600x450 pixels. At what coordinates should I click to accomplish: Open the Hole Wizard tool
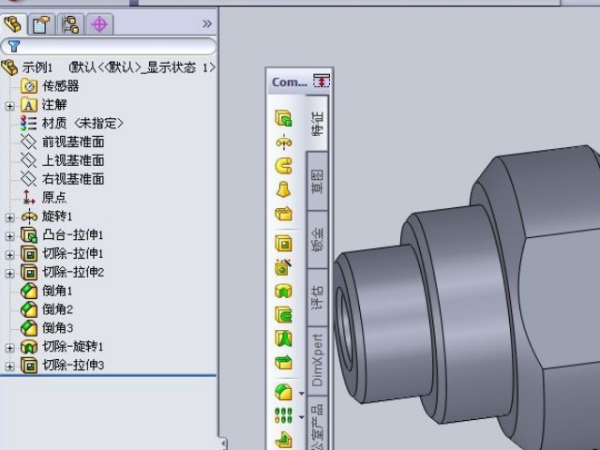click(x=284, y=267)
